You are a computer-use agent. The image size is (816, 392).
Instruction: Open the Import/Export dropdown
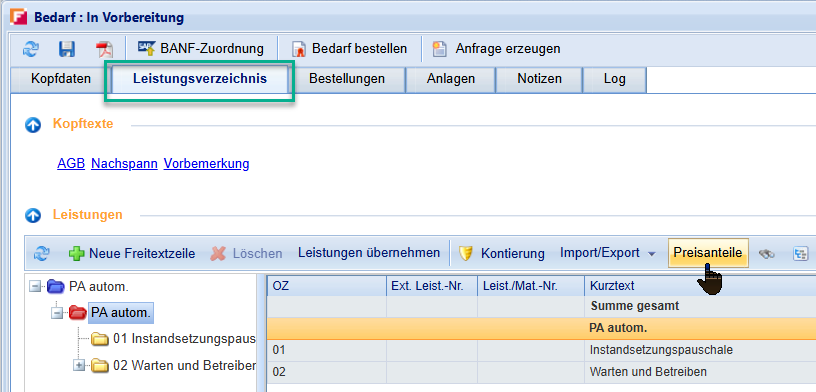[608, 254]
